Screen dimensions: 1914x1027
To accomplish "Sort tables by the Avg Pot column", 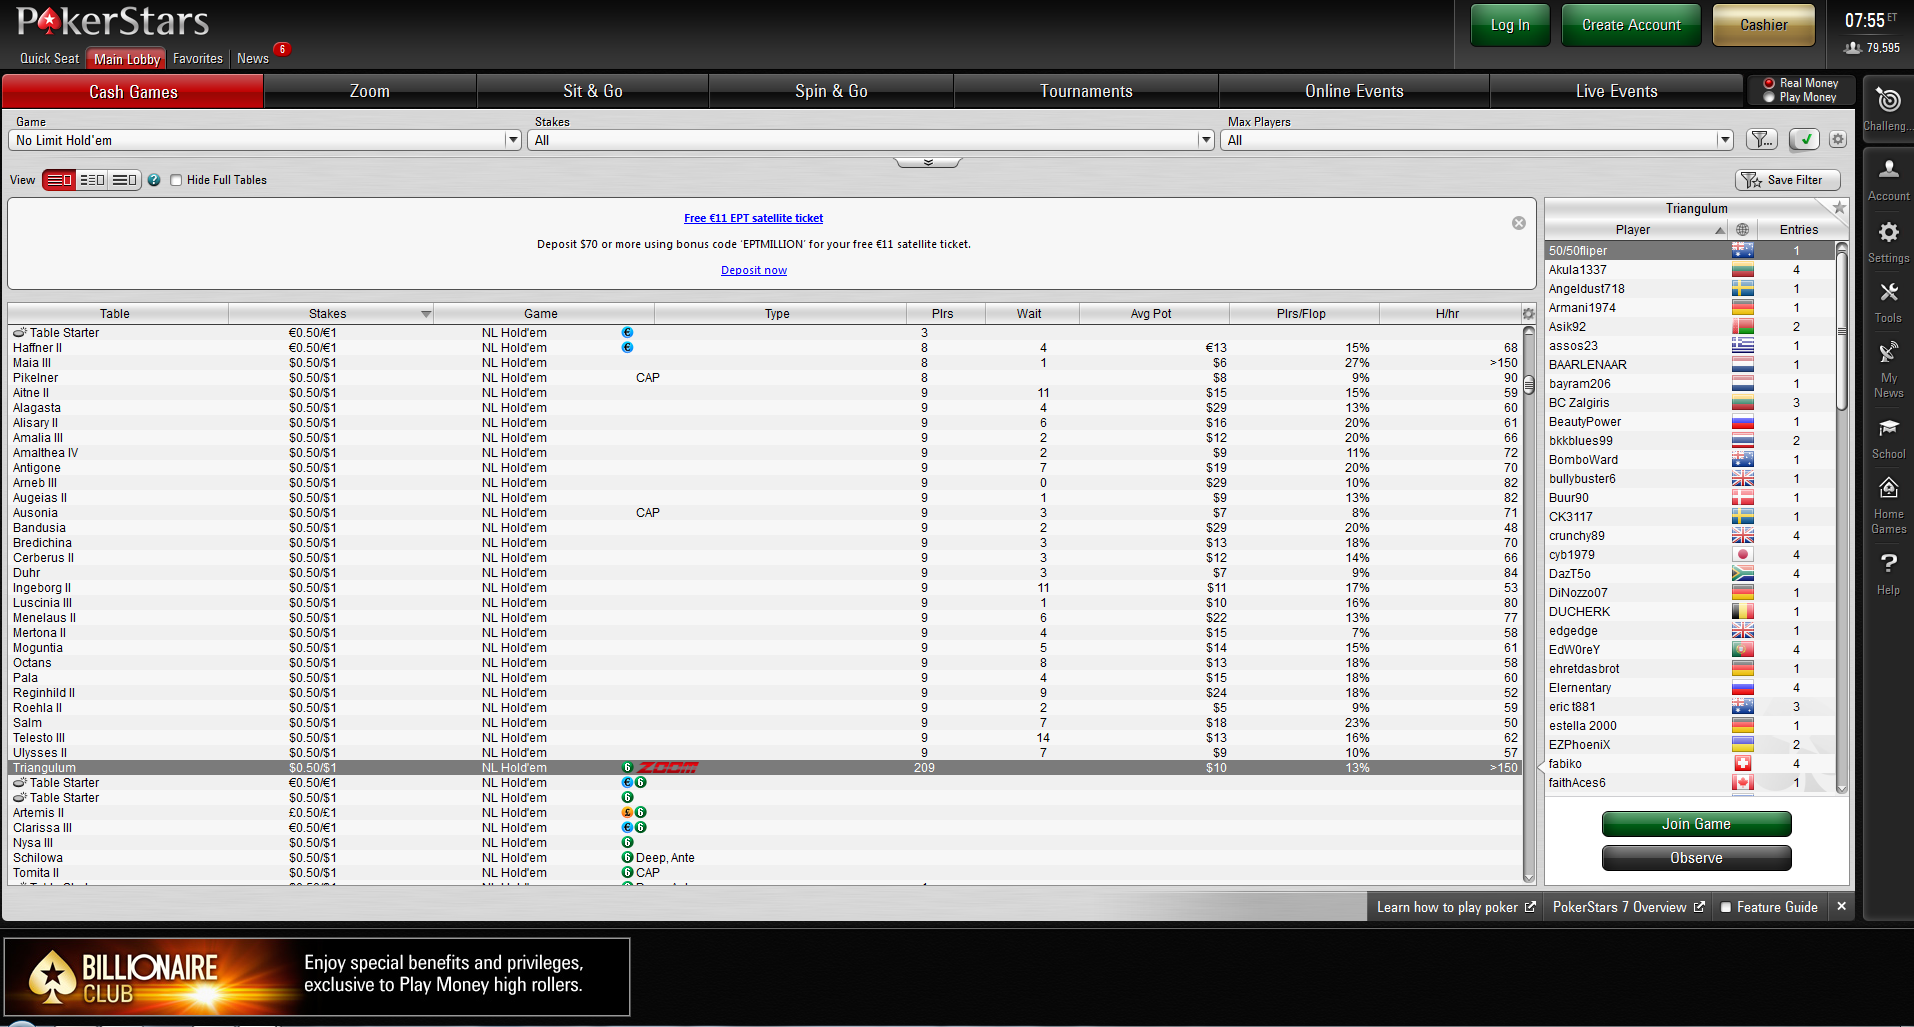I will point(1151,314).
